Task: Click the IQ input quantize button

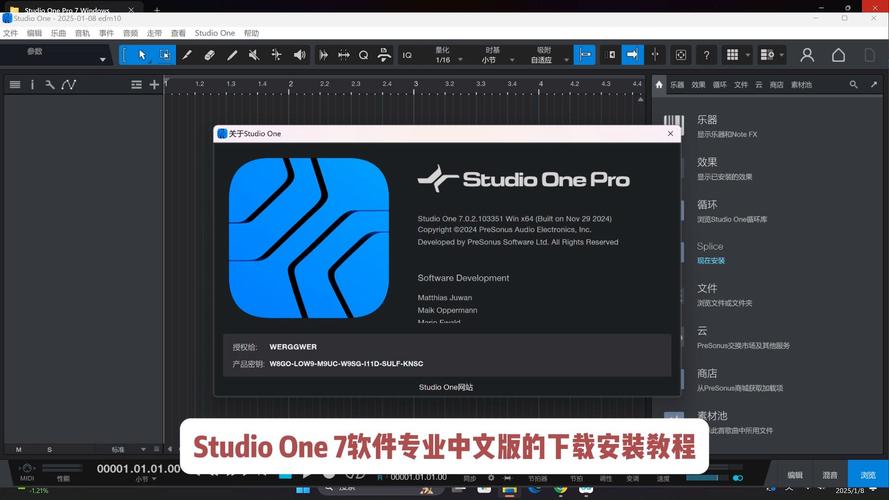Action: [x=407, y=55]
